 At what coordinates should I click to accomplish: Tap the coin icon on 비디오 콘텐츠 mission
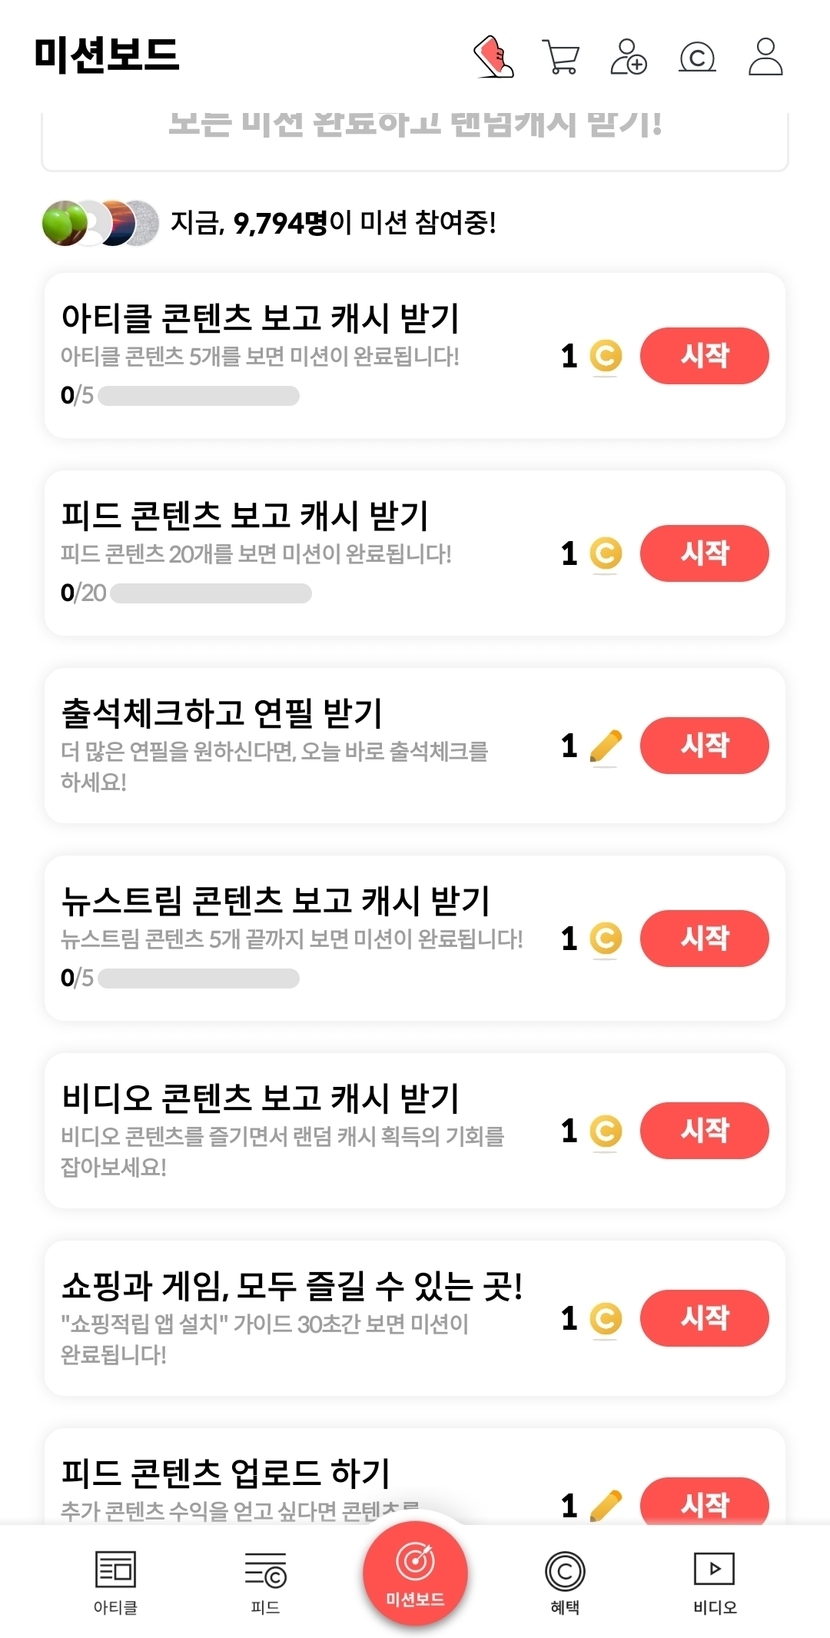605,1131
